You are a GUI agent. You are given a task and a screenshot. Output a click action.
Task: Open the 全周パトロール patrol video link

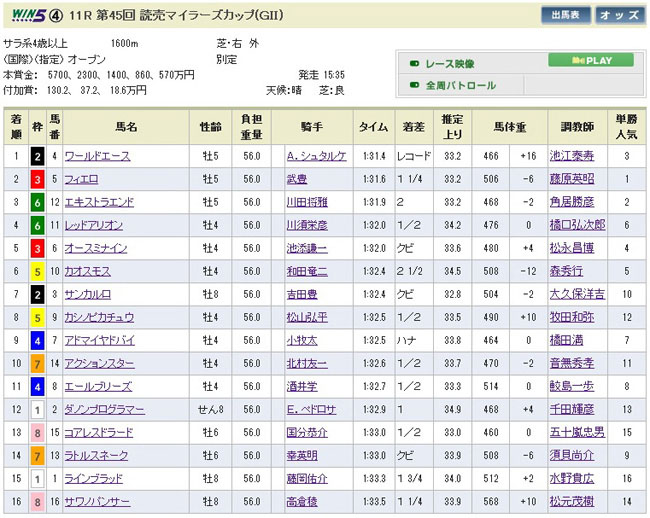(x=460, y=85)
